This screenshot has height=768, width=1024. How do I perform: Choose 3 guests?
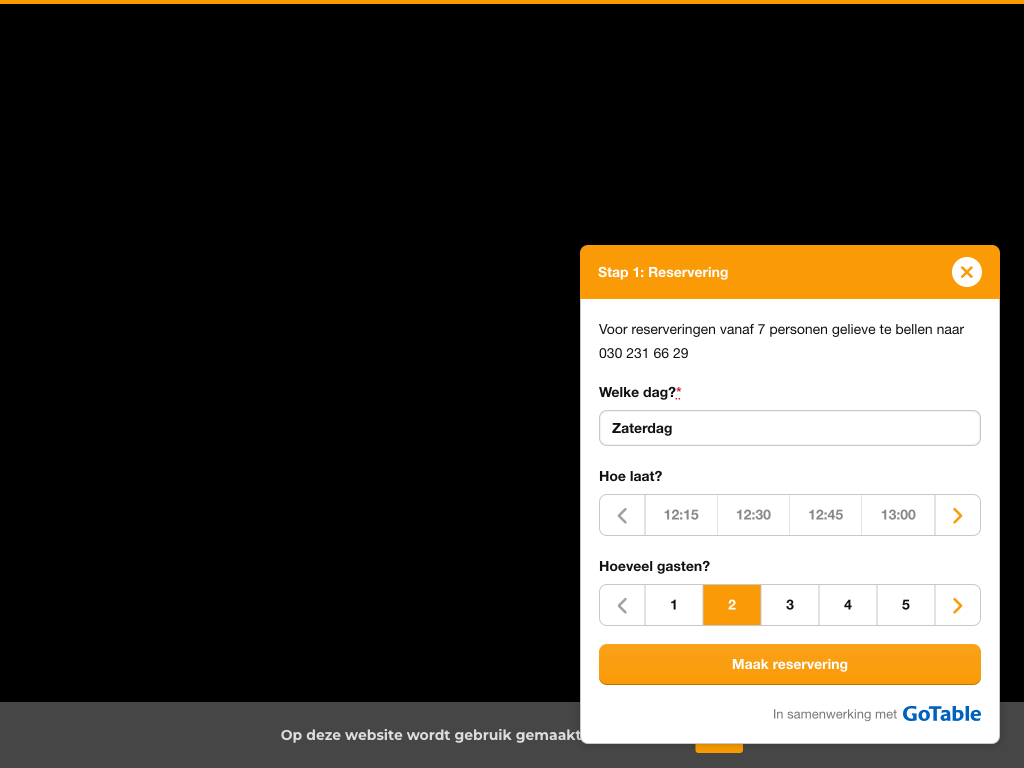tap(790, 605)
